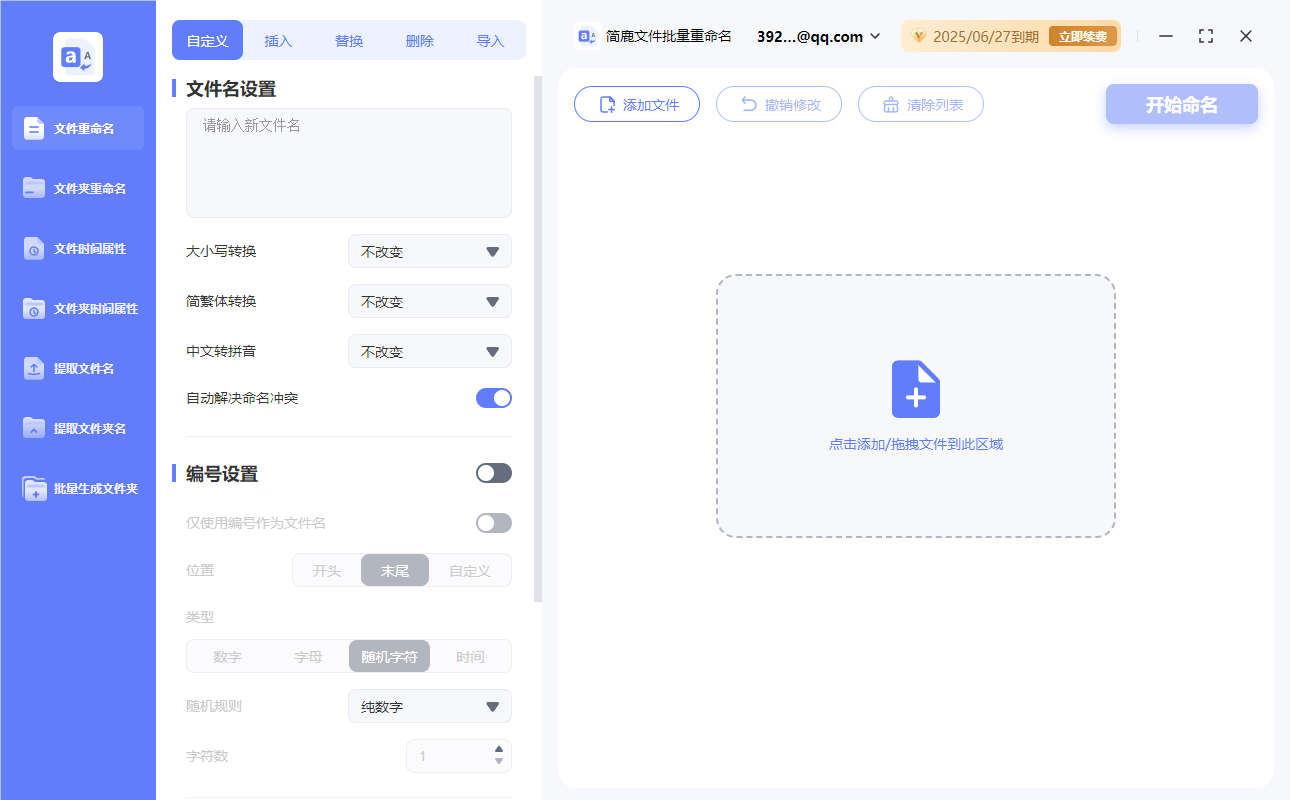Screen dimensions: 1290x800
Task: Click the new filename input field
Action: 348,162
